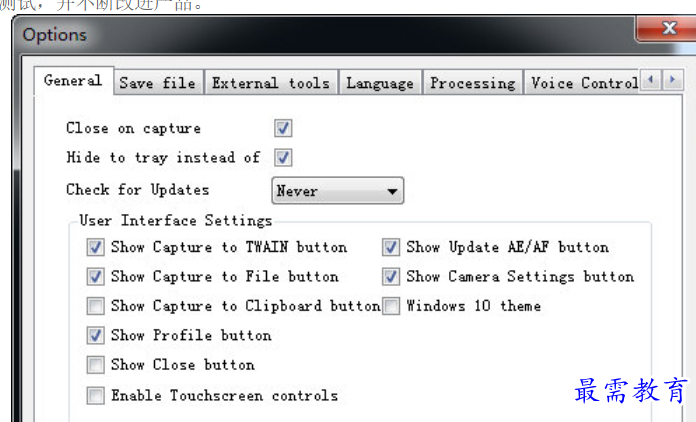Open the Check for Updates dropdown
The image size is (696, 422).
point(338,191)
